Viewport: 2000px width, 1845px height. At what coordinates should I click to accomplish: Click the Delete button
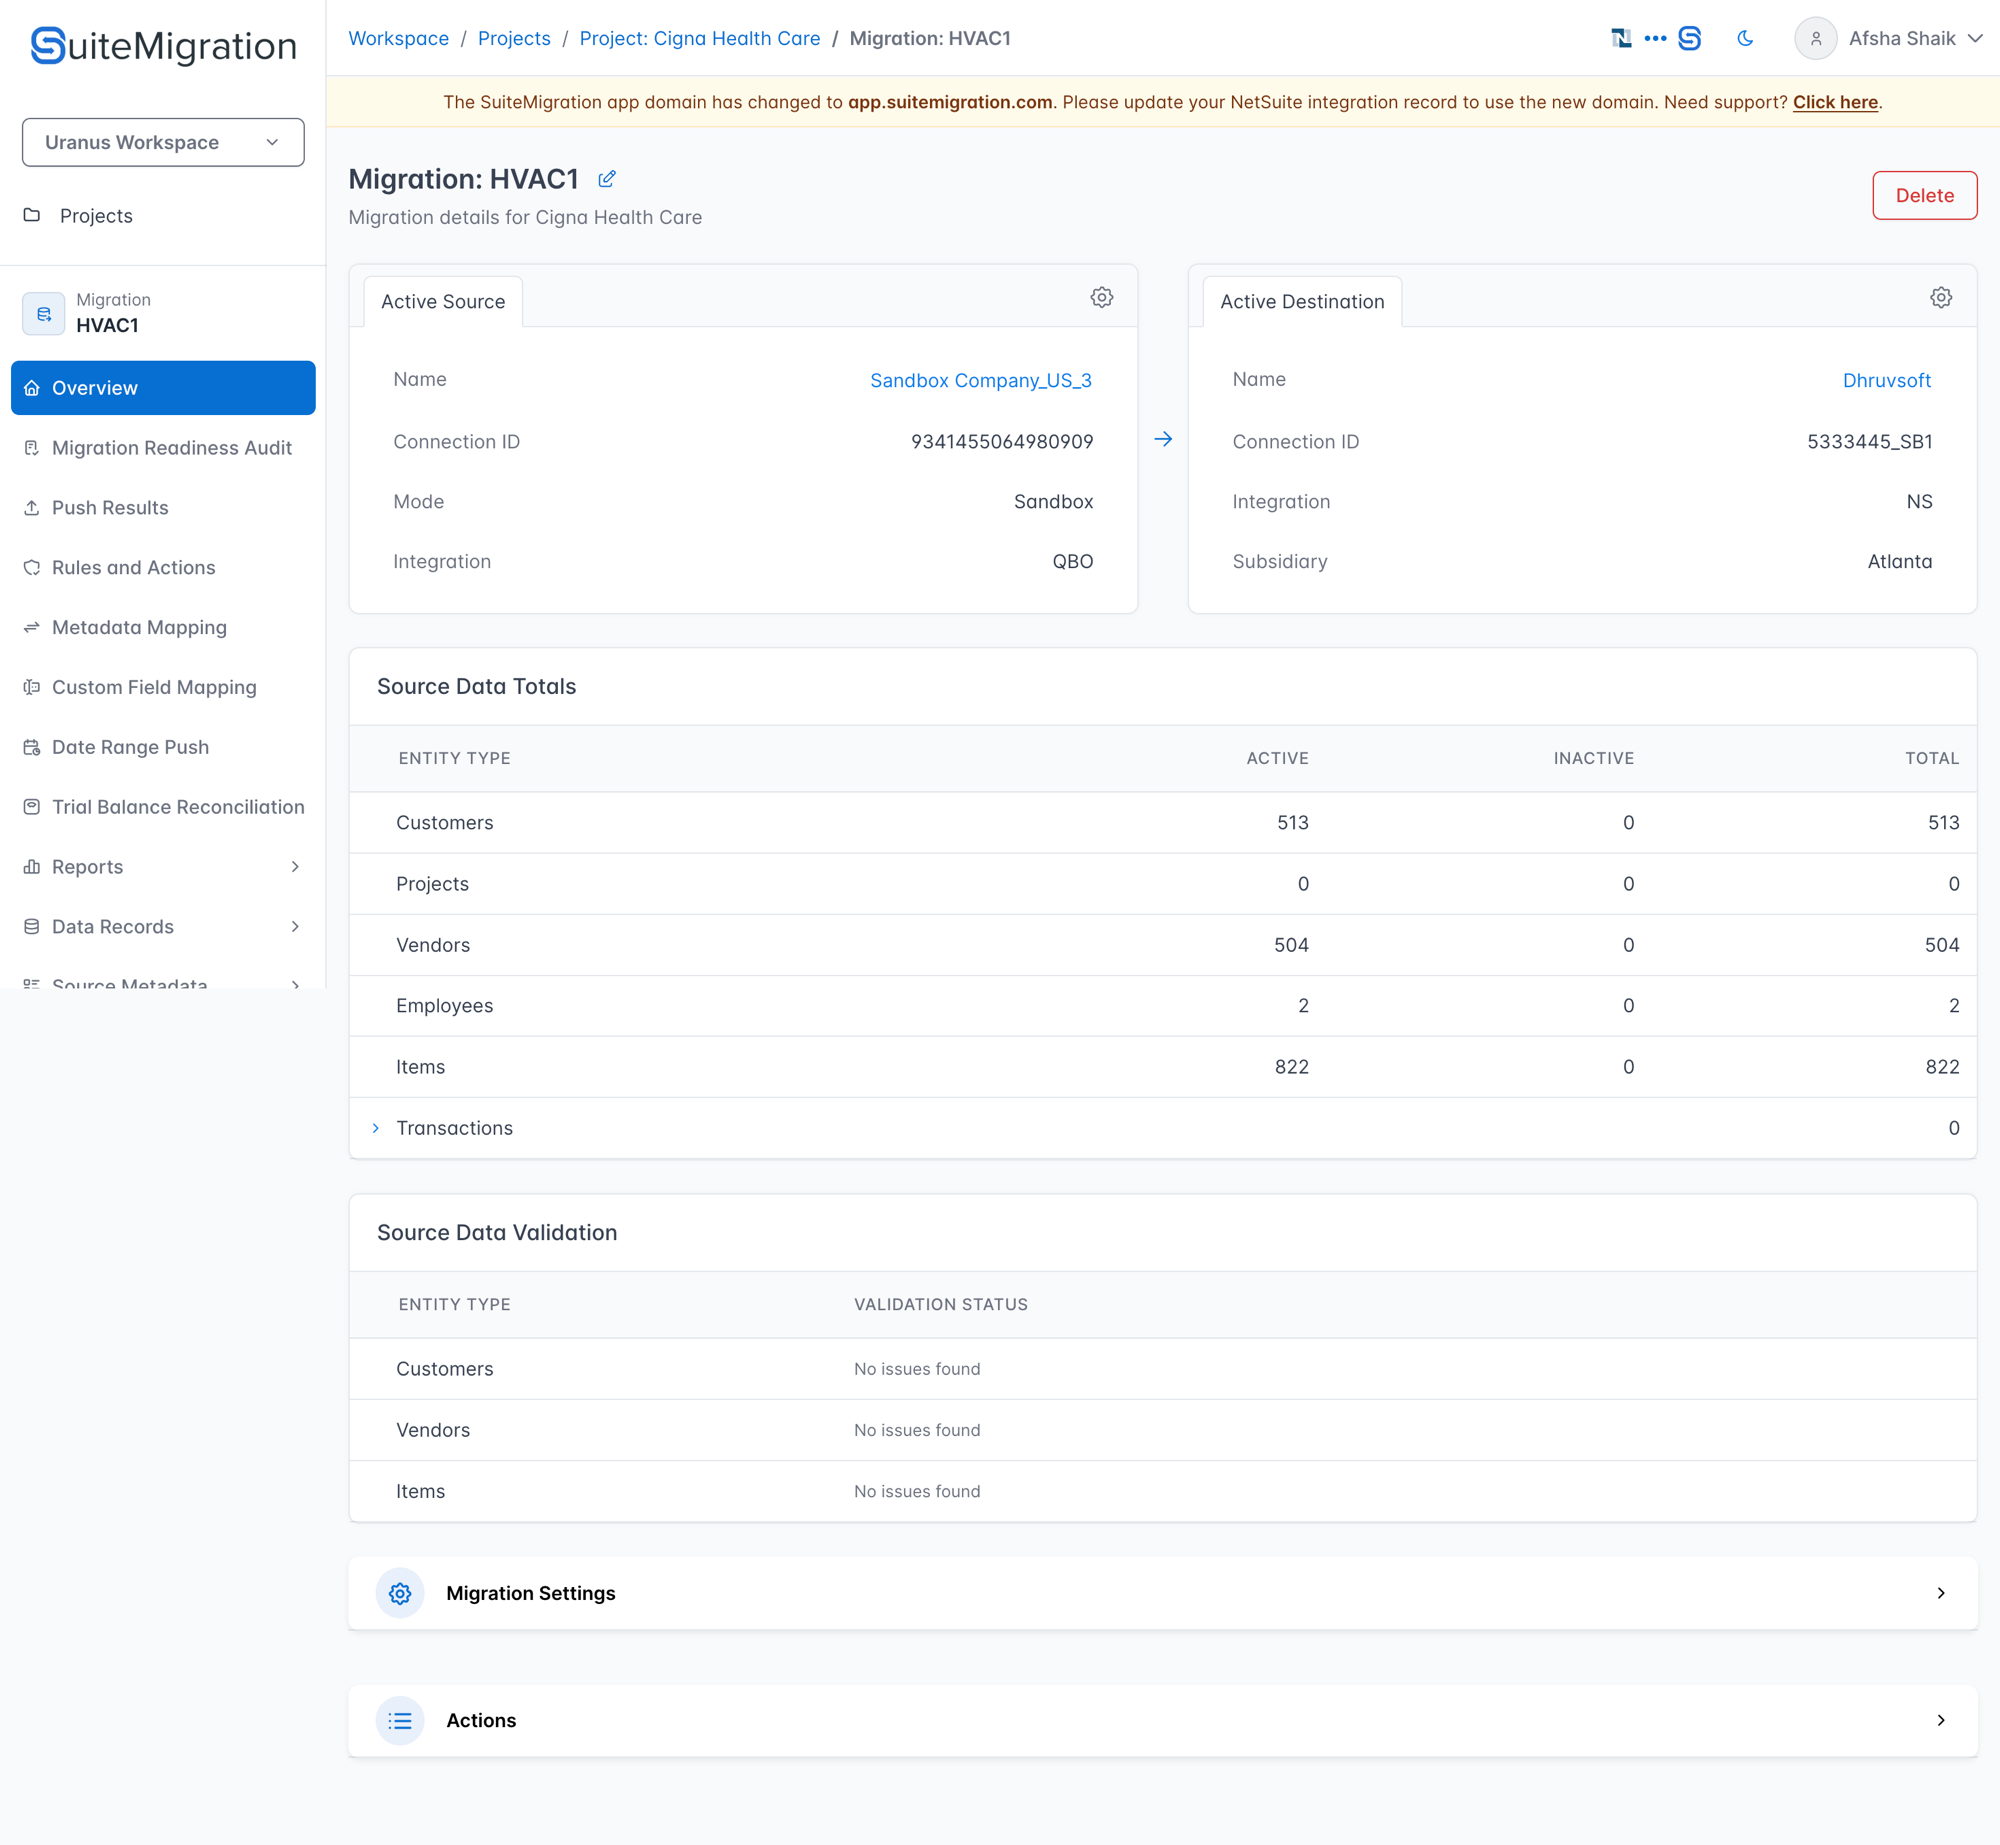click(1924, 195)
